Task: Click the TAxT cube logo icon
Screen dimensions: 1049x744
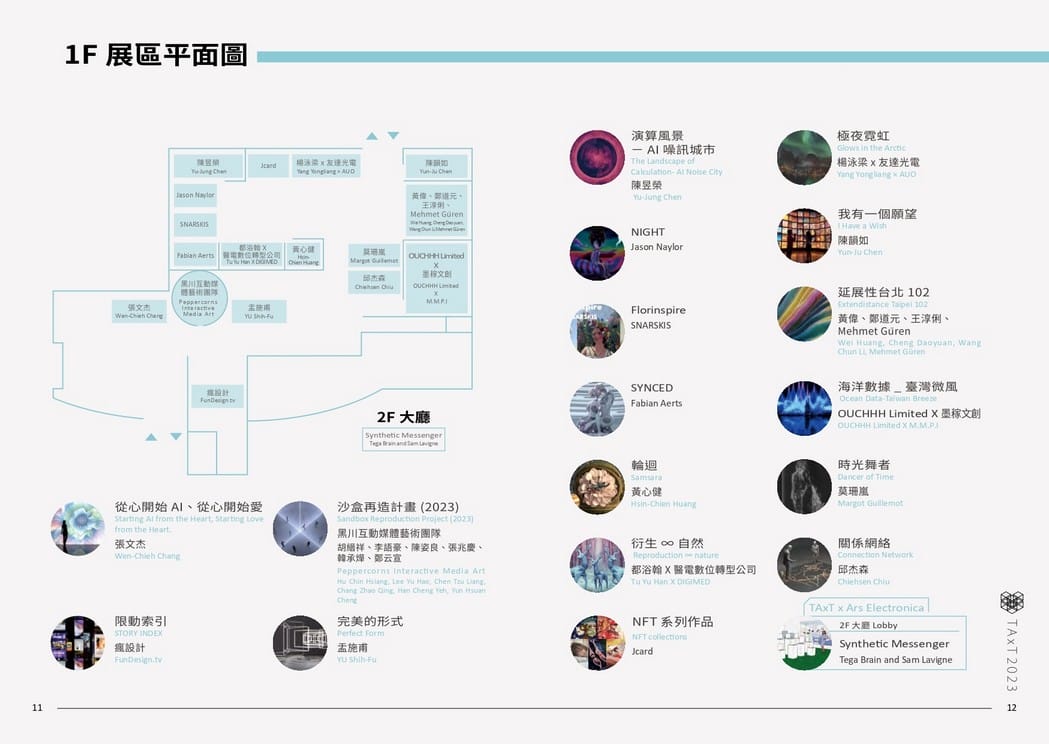Action: [x=1012, y=602]
